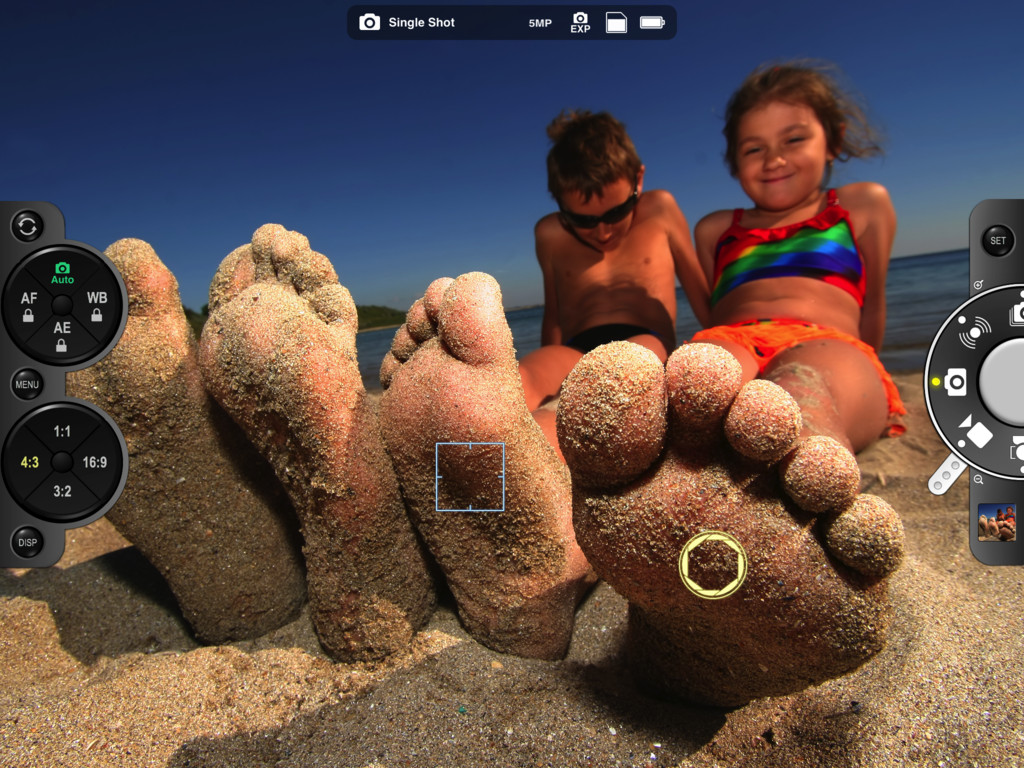The width and height of the screenshot is (1024, 768).
Task: Tap the zoom-out magnifier icon
Action: tap(978, 479)
